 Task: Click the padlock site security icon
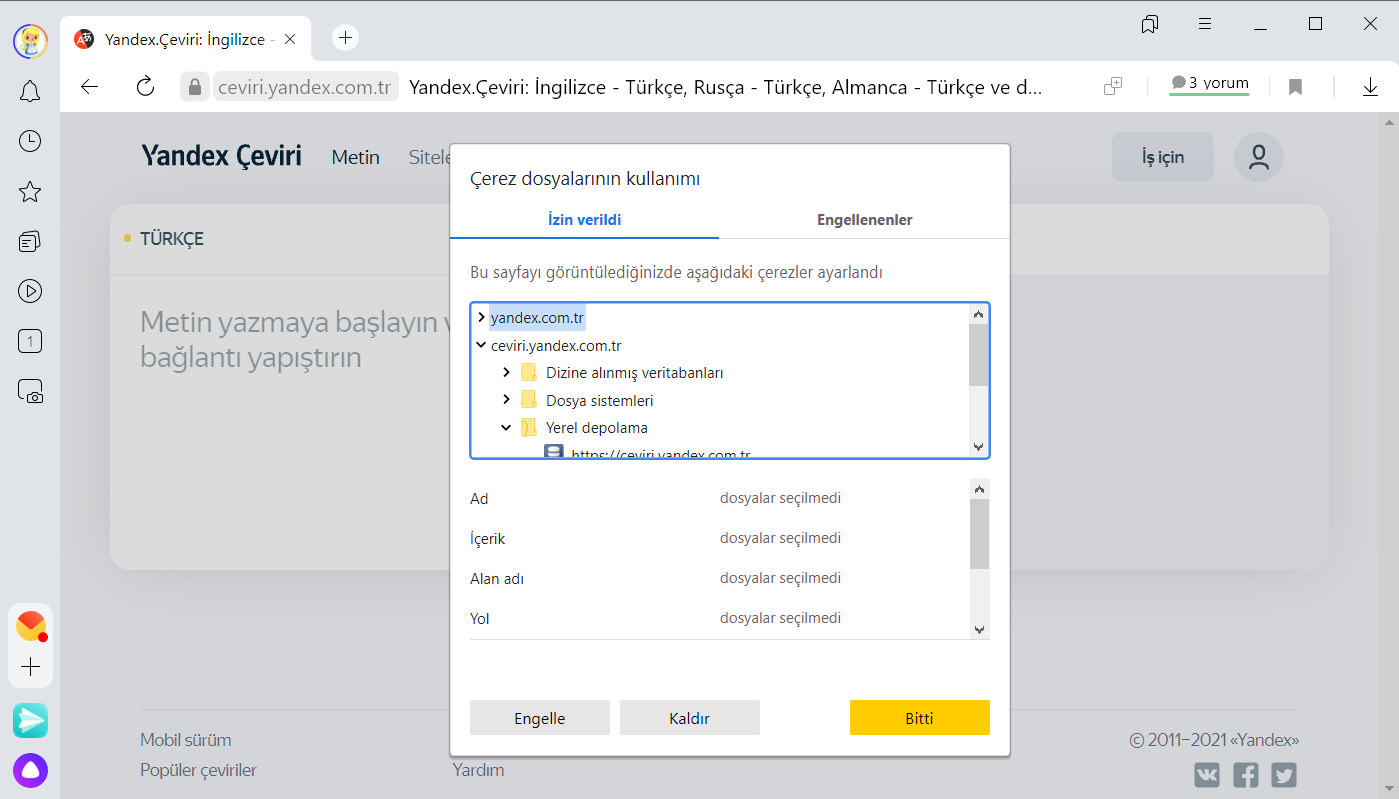(195, 87)
